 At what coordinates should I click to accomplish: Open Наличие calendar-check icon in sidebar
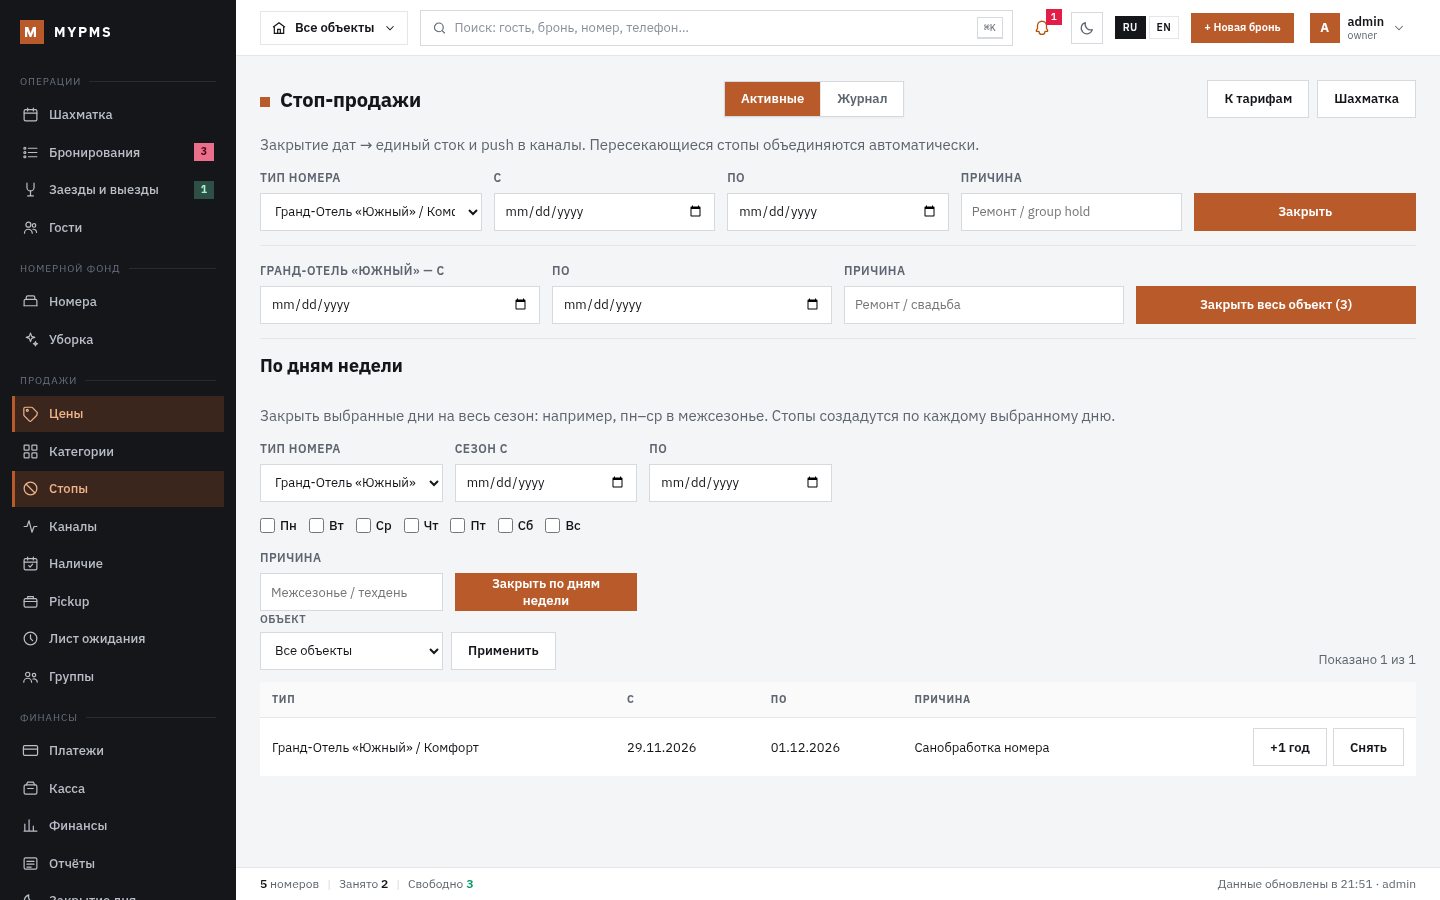coord(31,564)
